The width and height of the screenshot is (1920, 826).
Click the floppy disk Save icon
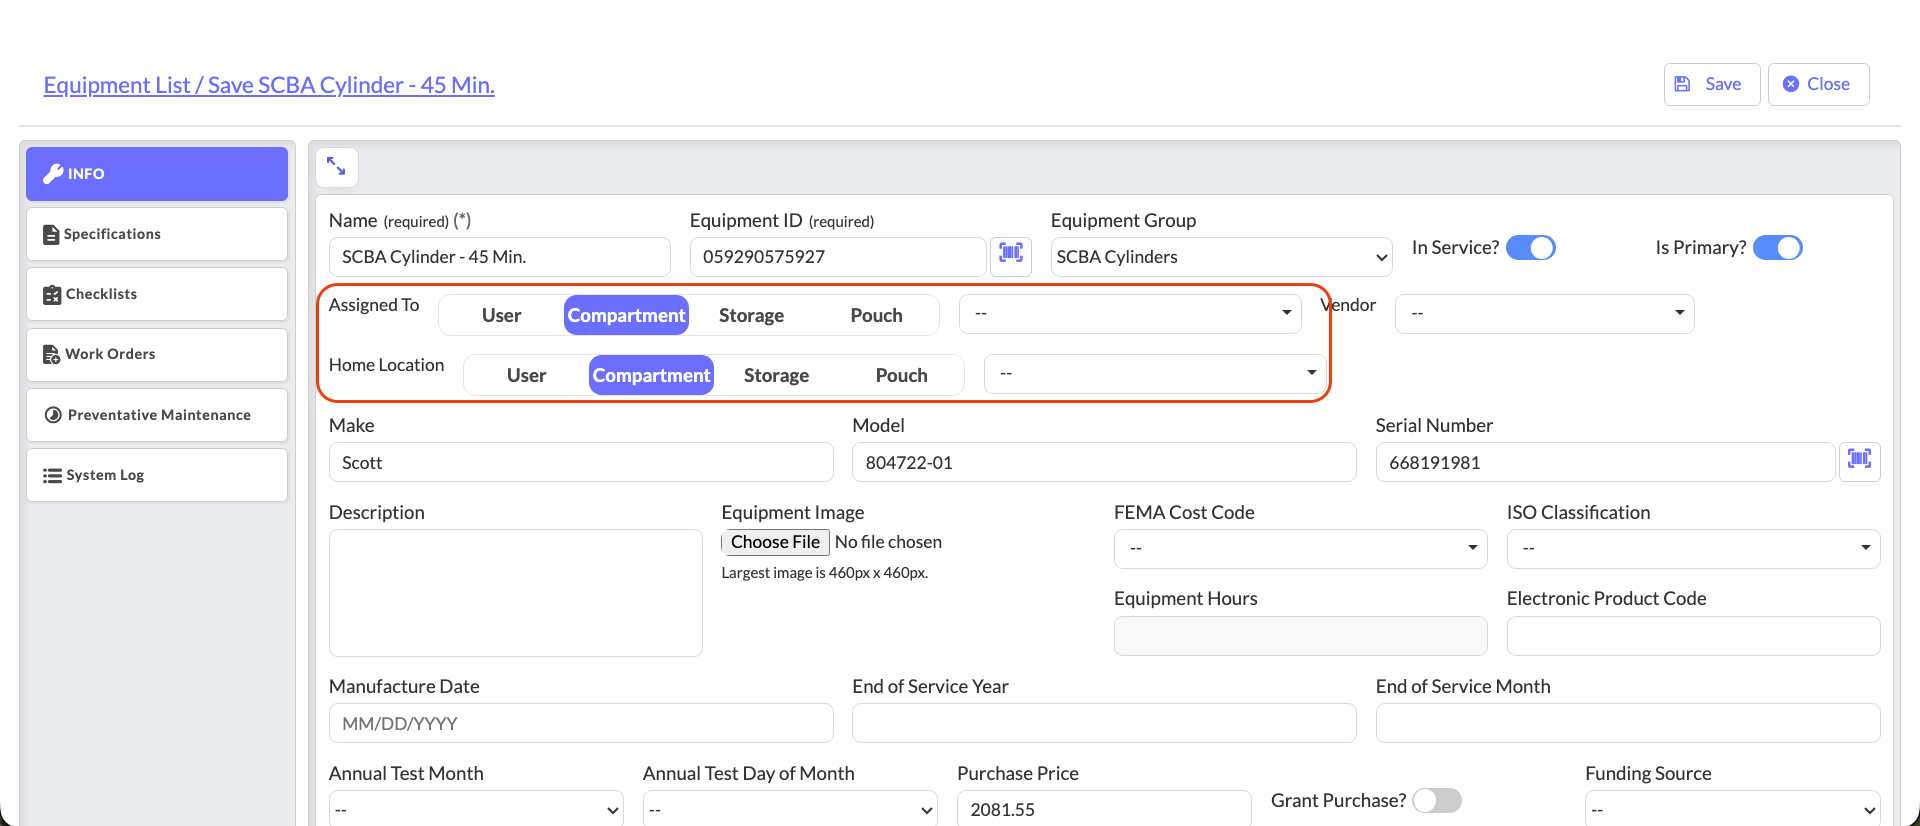(1683, 84)
